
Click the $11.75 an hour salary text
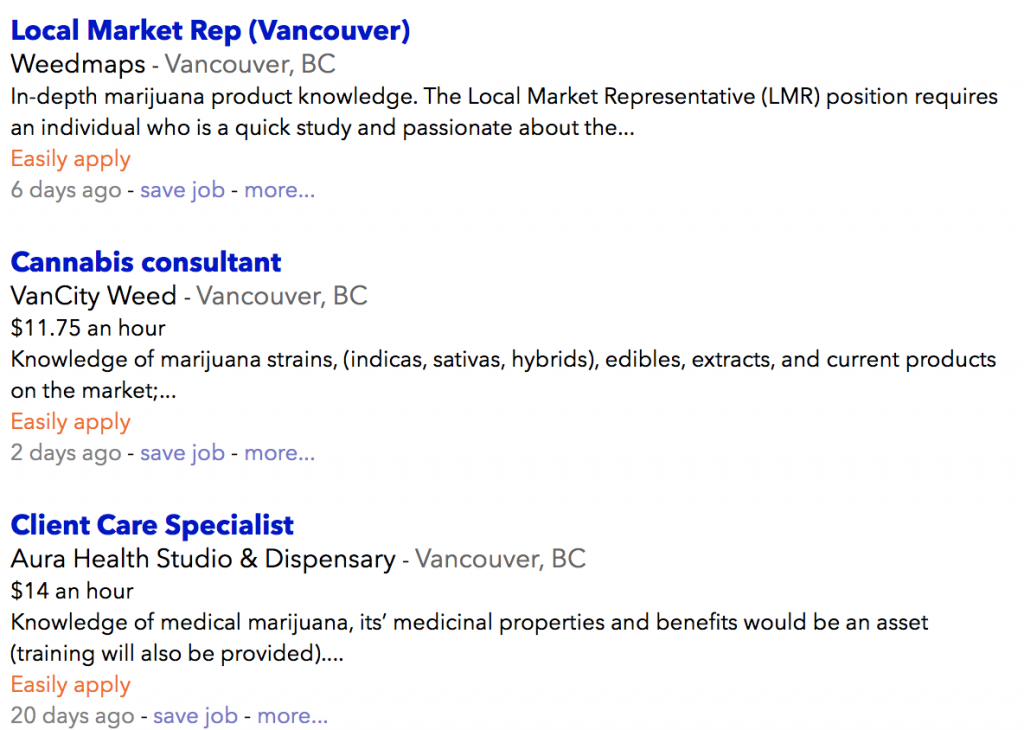click(x=88, y=328)
